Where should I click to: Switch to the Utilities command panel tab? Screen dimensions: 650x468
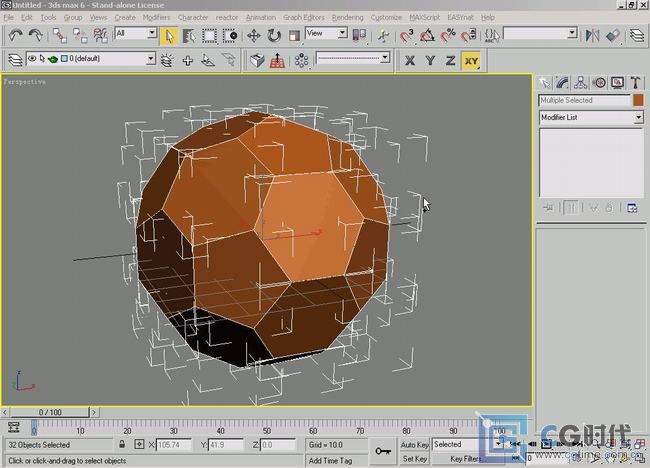(635, 83)
